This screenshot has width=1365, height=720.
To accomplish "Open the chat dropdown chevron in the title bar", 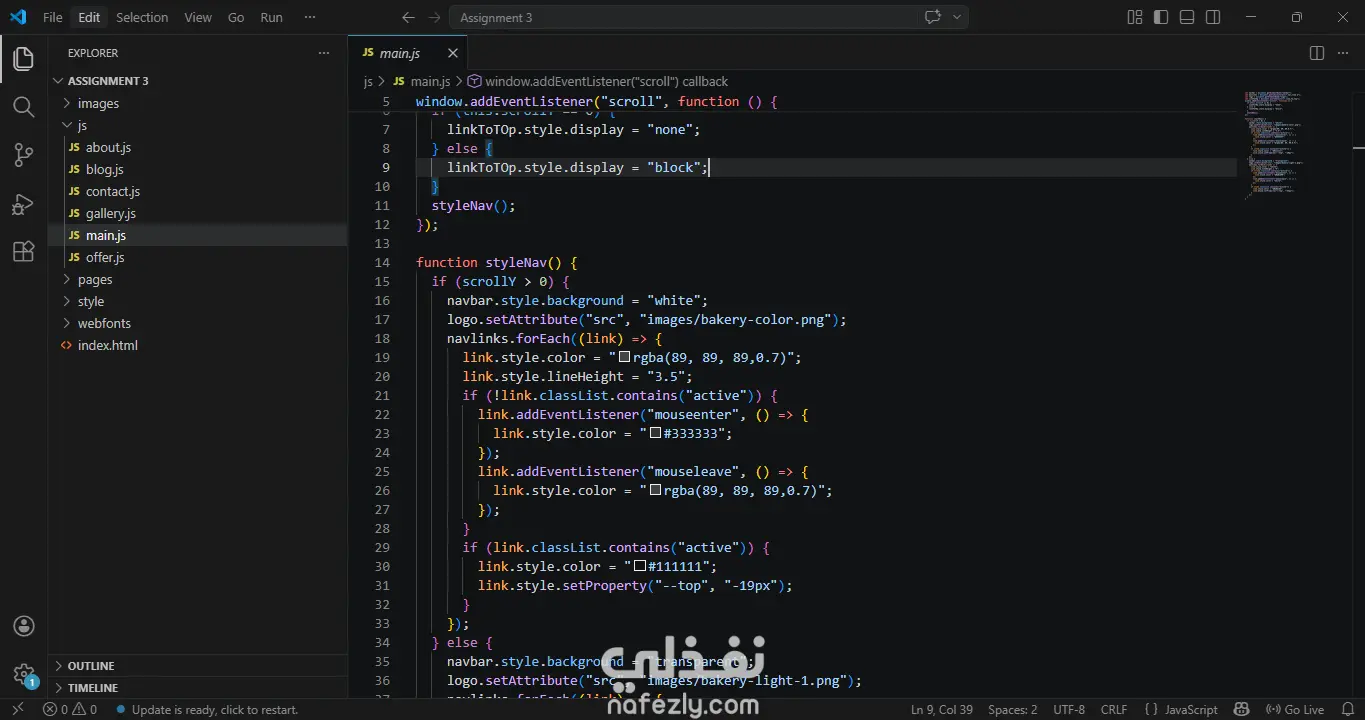I will (957, 17).
